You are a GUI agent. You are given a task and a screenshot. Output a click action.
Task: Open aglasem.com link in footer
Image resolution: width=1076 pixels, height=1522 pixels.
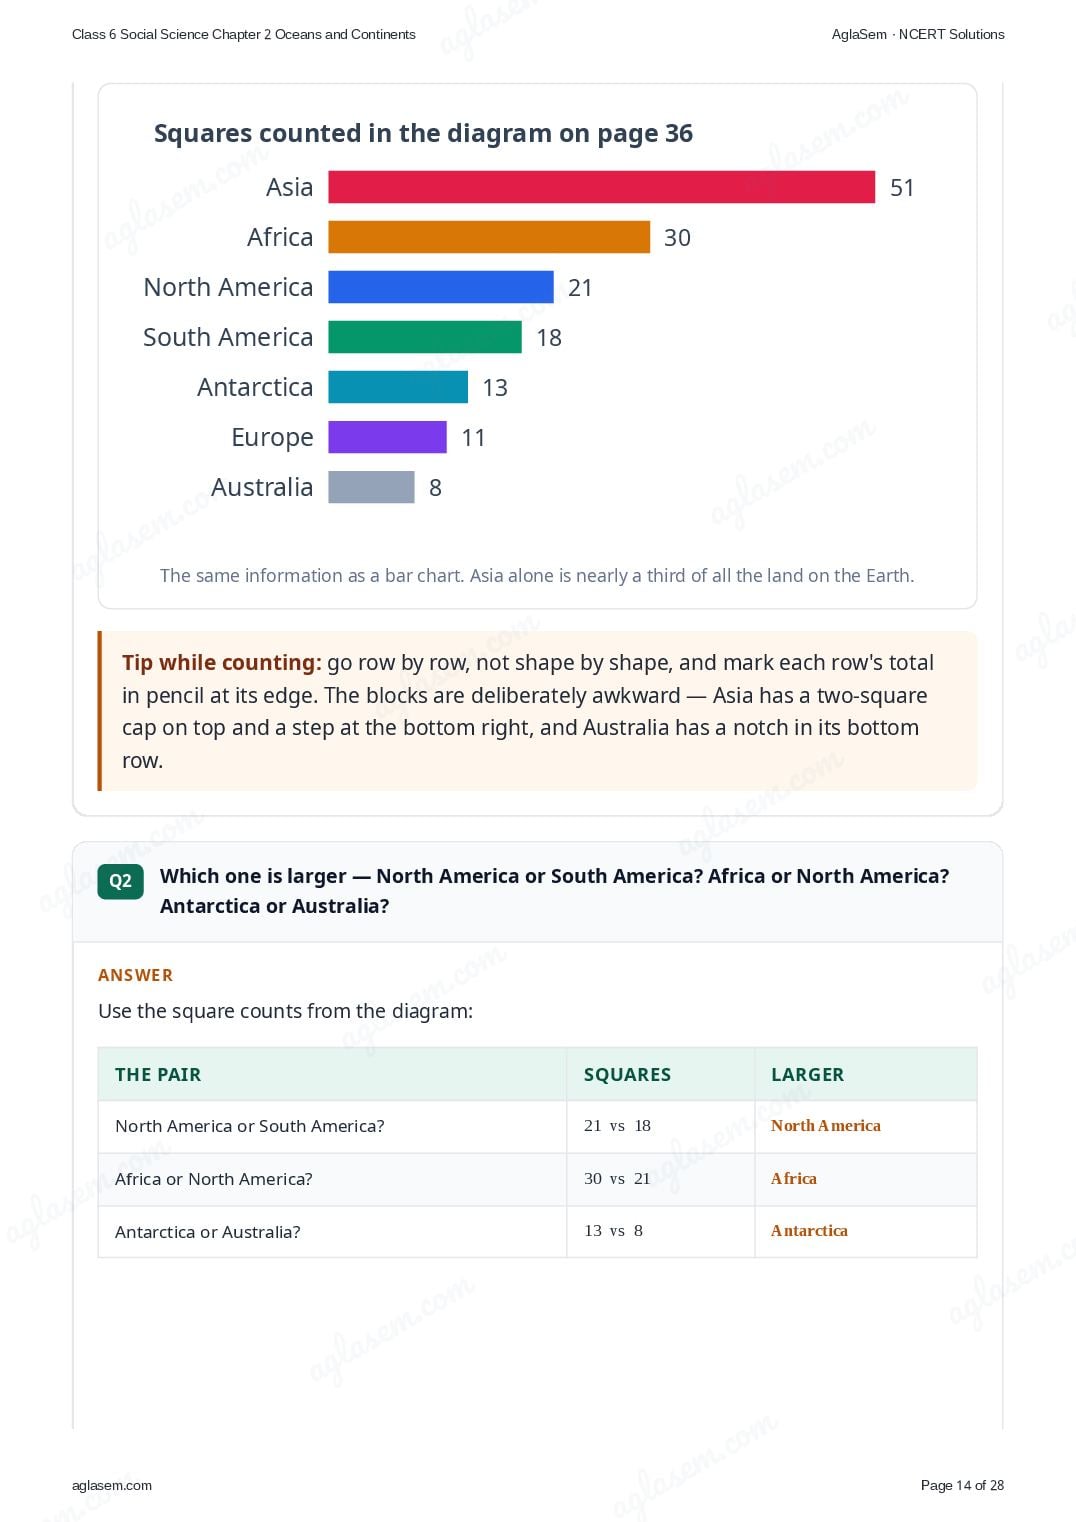click(x=112, y=1485)
